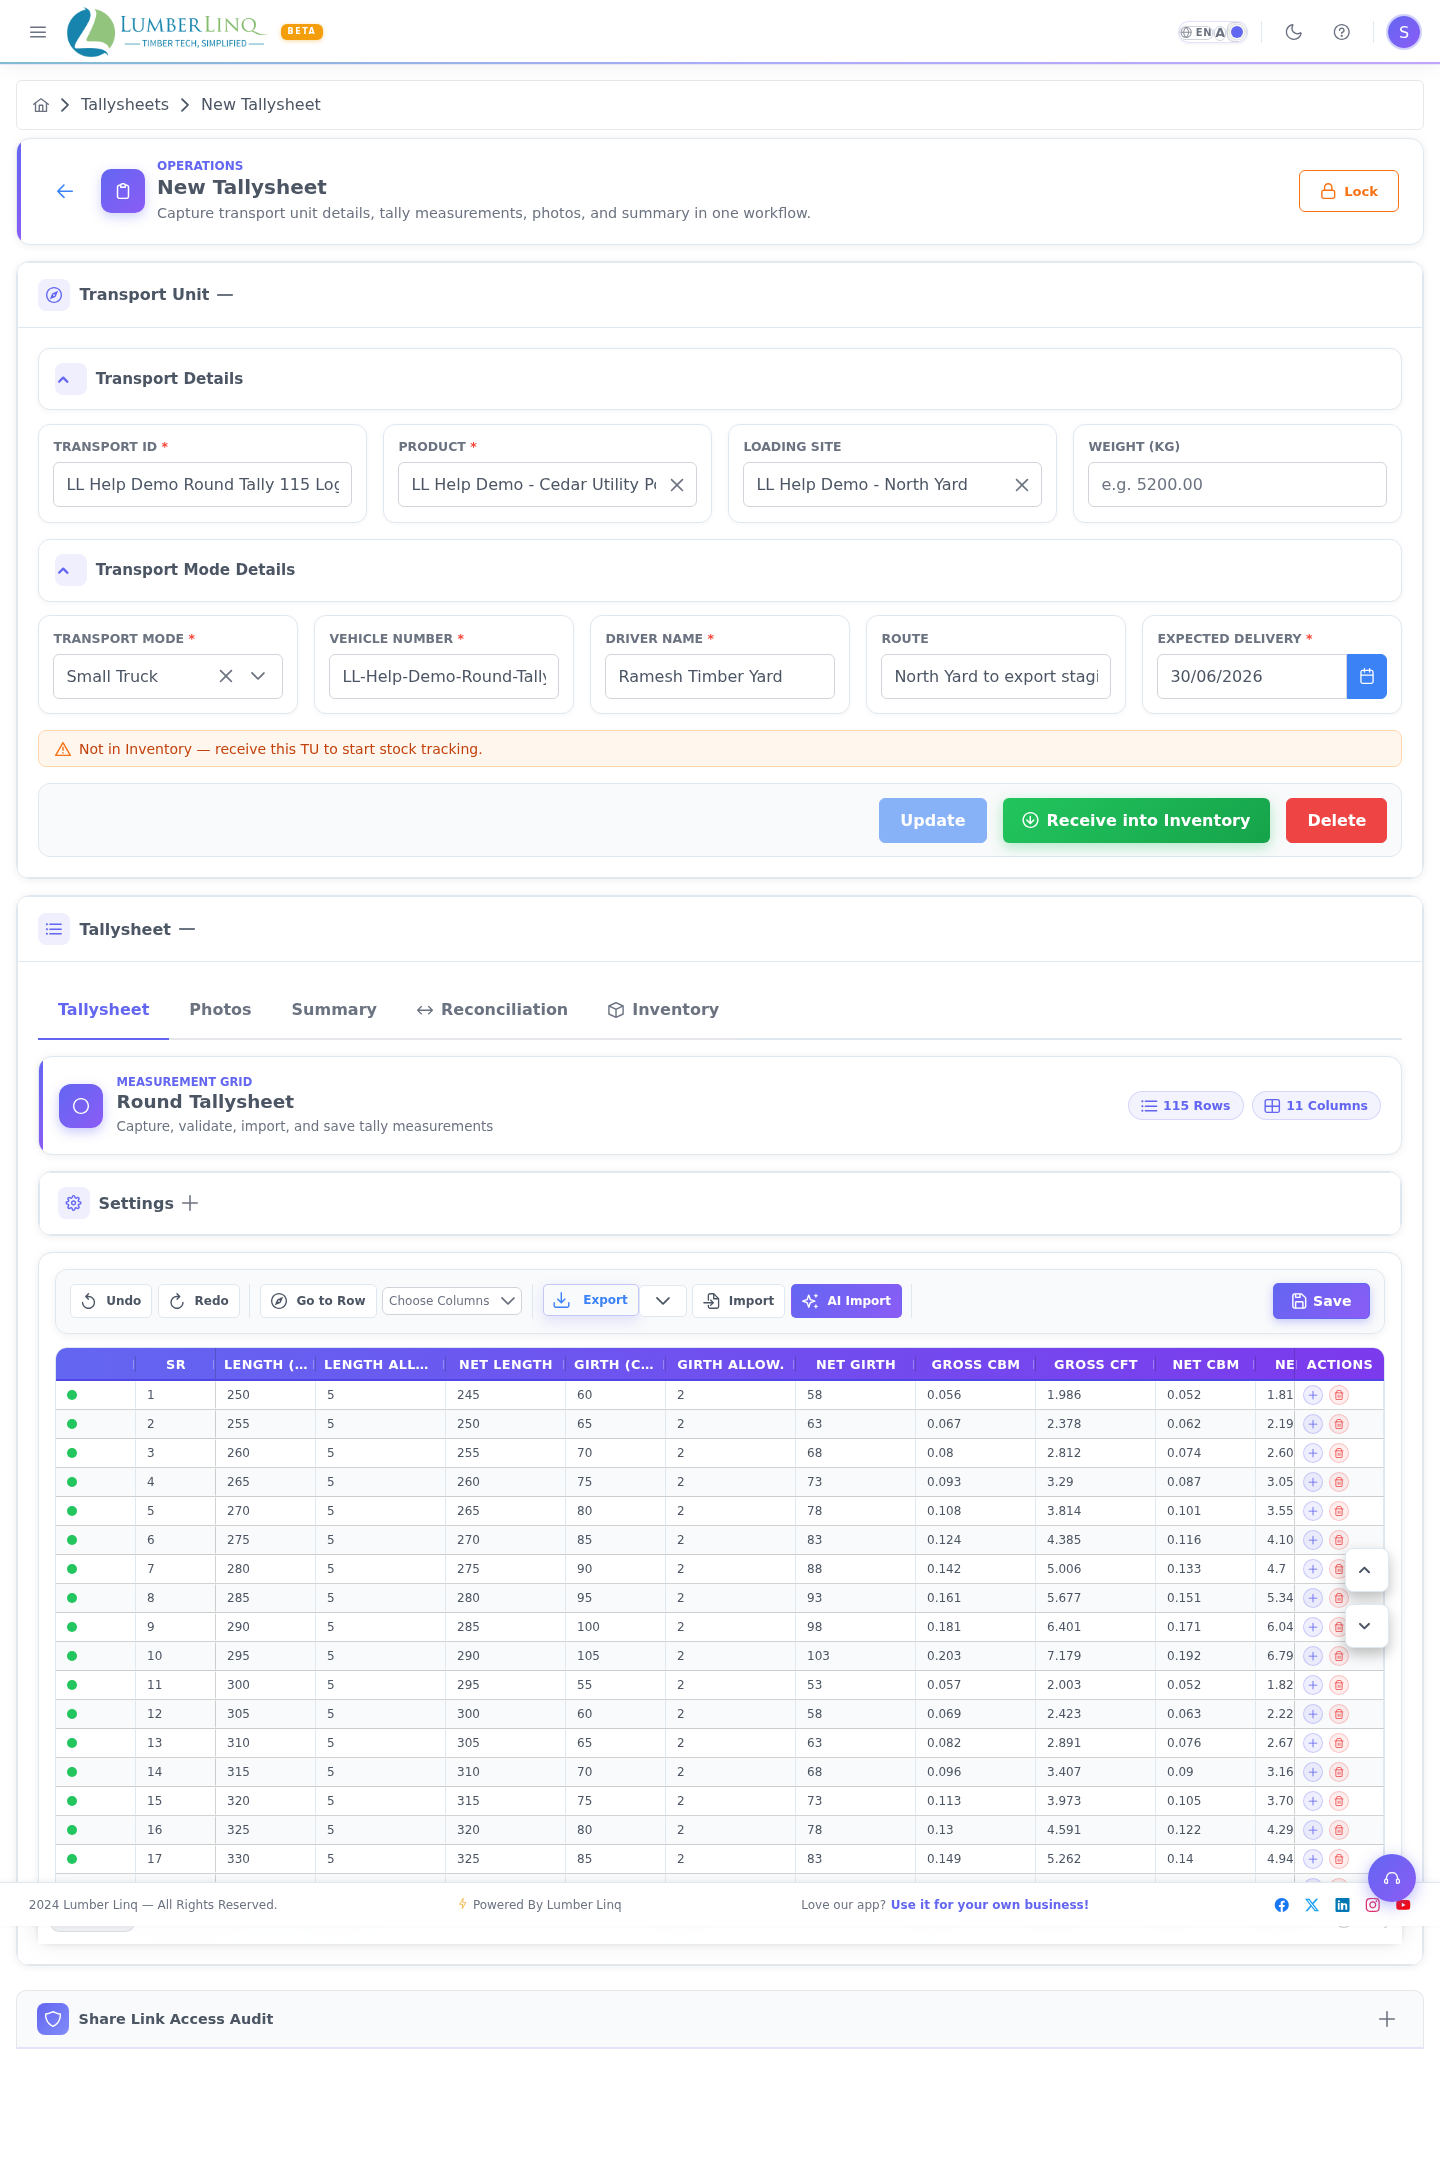This screenshot has width=1440, height=2169.
Task: Switch to dark mode with moon icon
Action: 1294,32
